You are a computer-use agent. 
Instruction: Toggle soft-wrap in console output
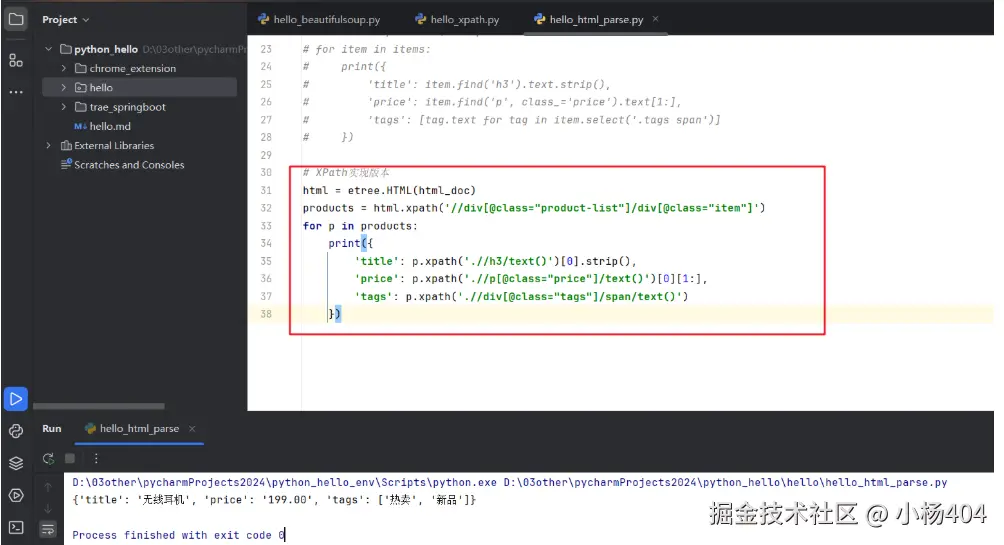click(48, 529)
